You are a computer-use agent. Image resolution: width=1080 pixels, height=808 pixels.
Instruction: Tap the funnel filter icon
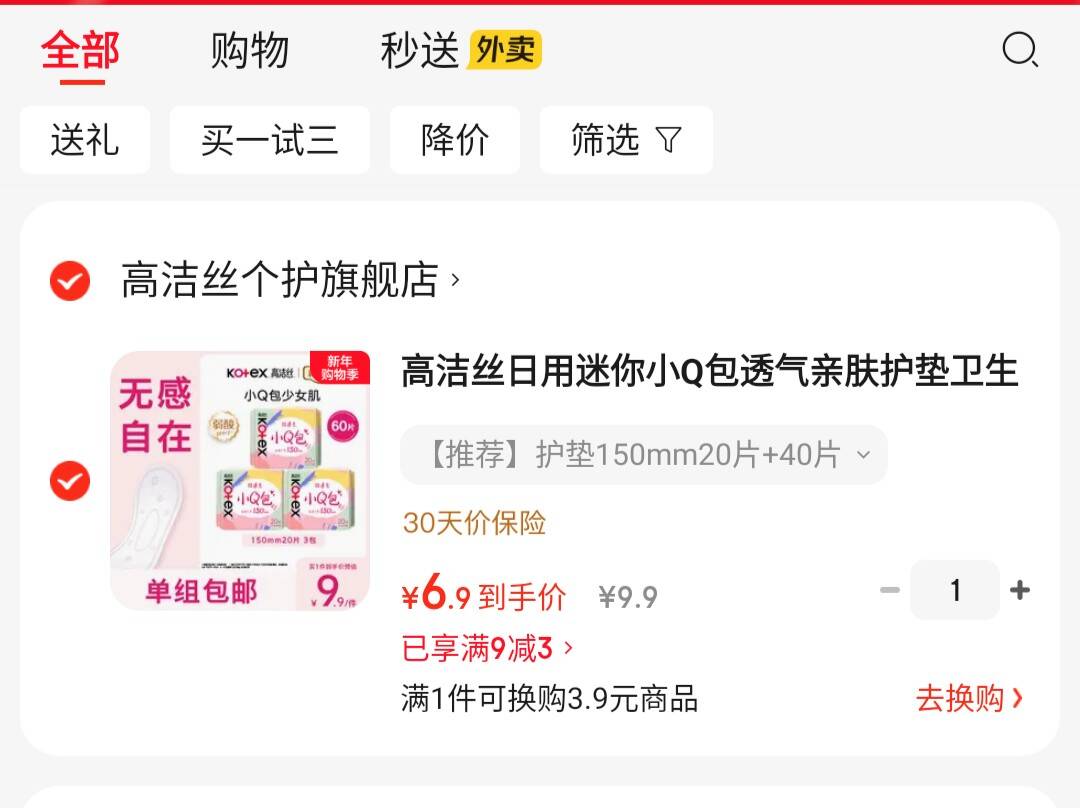click(668, 140)
